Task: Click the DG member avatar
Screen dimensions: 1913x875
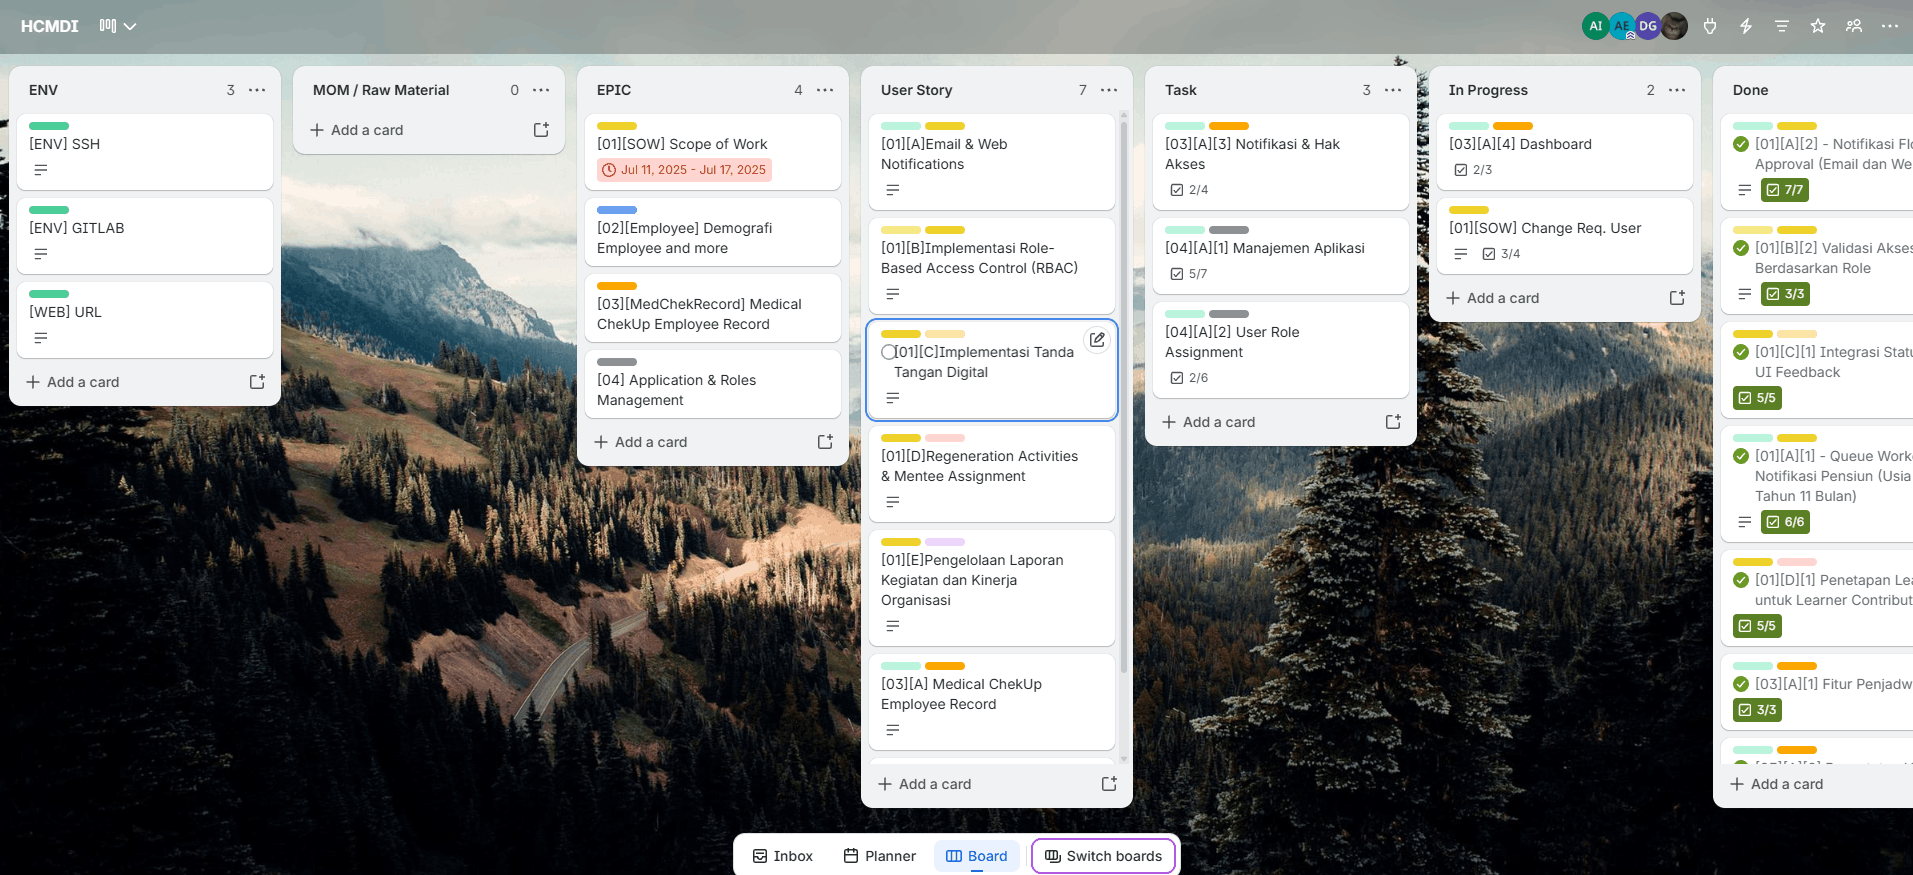Action: (x=1648, y=26)
